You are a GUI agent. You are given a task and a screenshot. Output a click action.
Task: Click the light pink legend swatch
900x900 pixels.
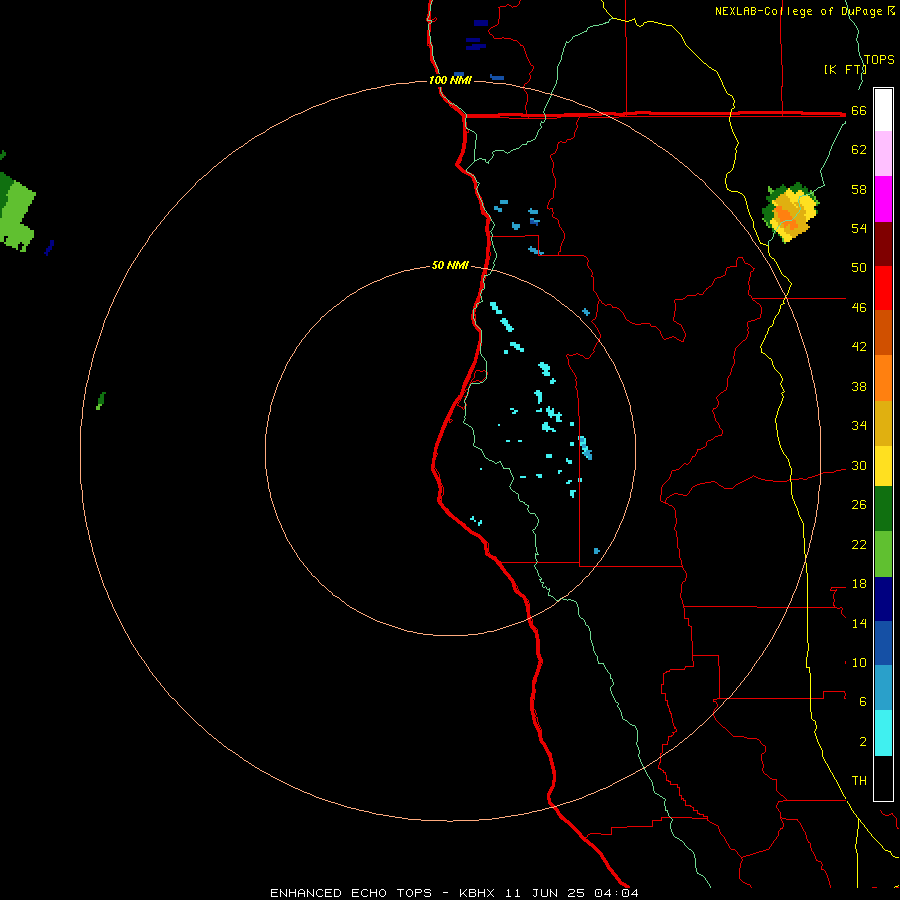click(x=883, y=153)
